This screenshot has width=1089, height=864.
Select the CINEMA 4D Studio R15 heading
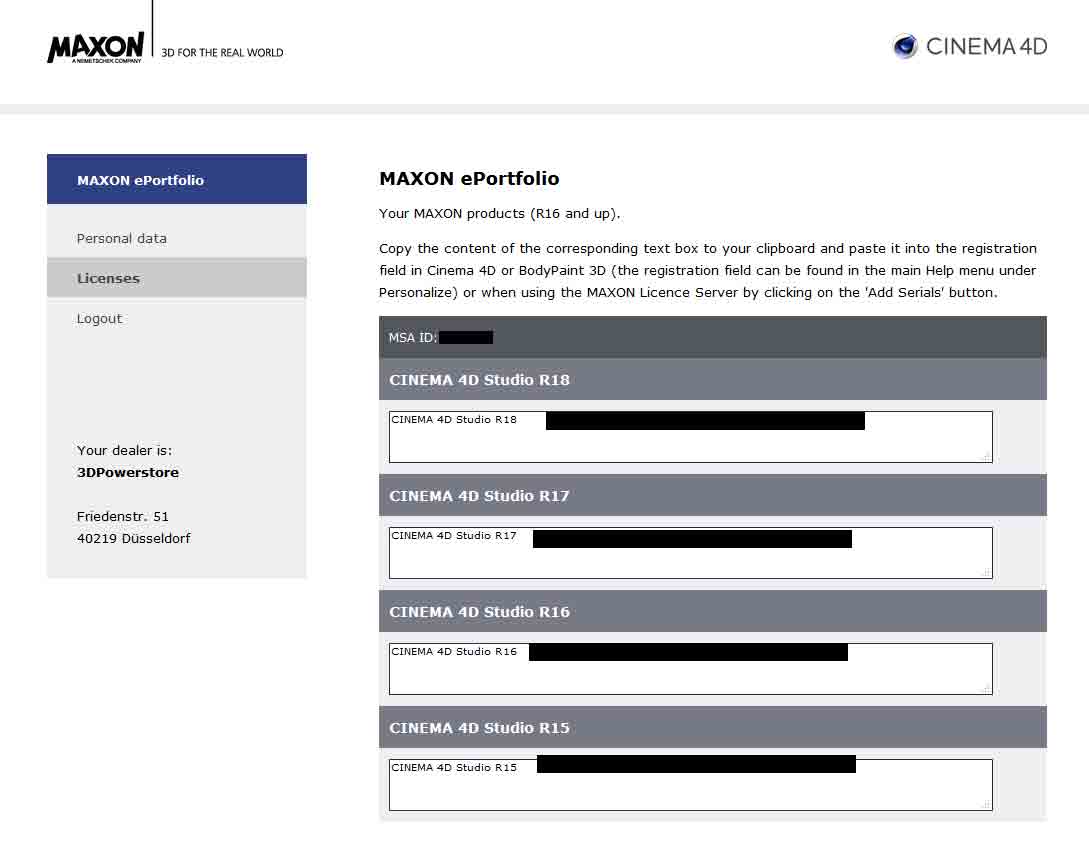click(479, 728)
